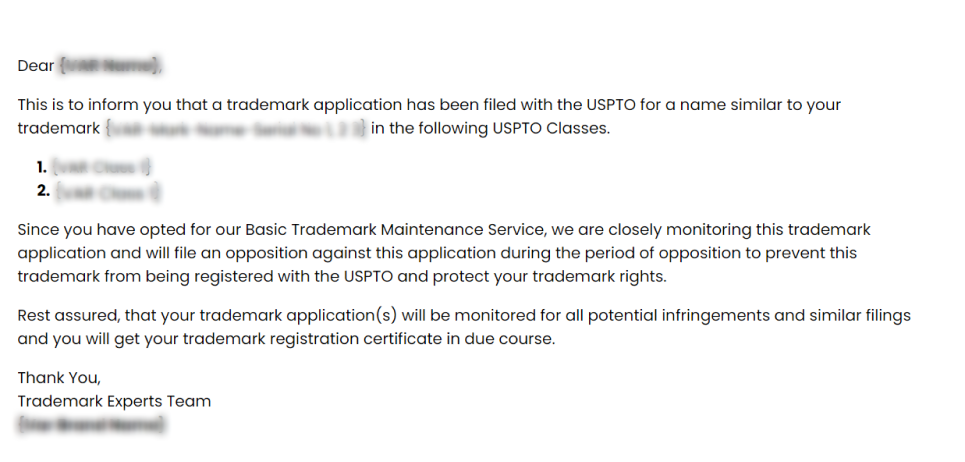This screenshot has height=462, width=965.
Task: Click the word "Dear" in the greeting
Action: pos(35,66)
